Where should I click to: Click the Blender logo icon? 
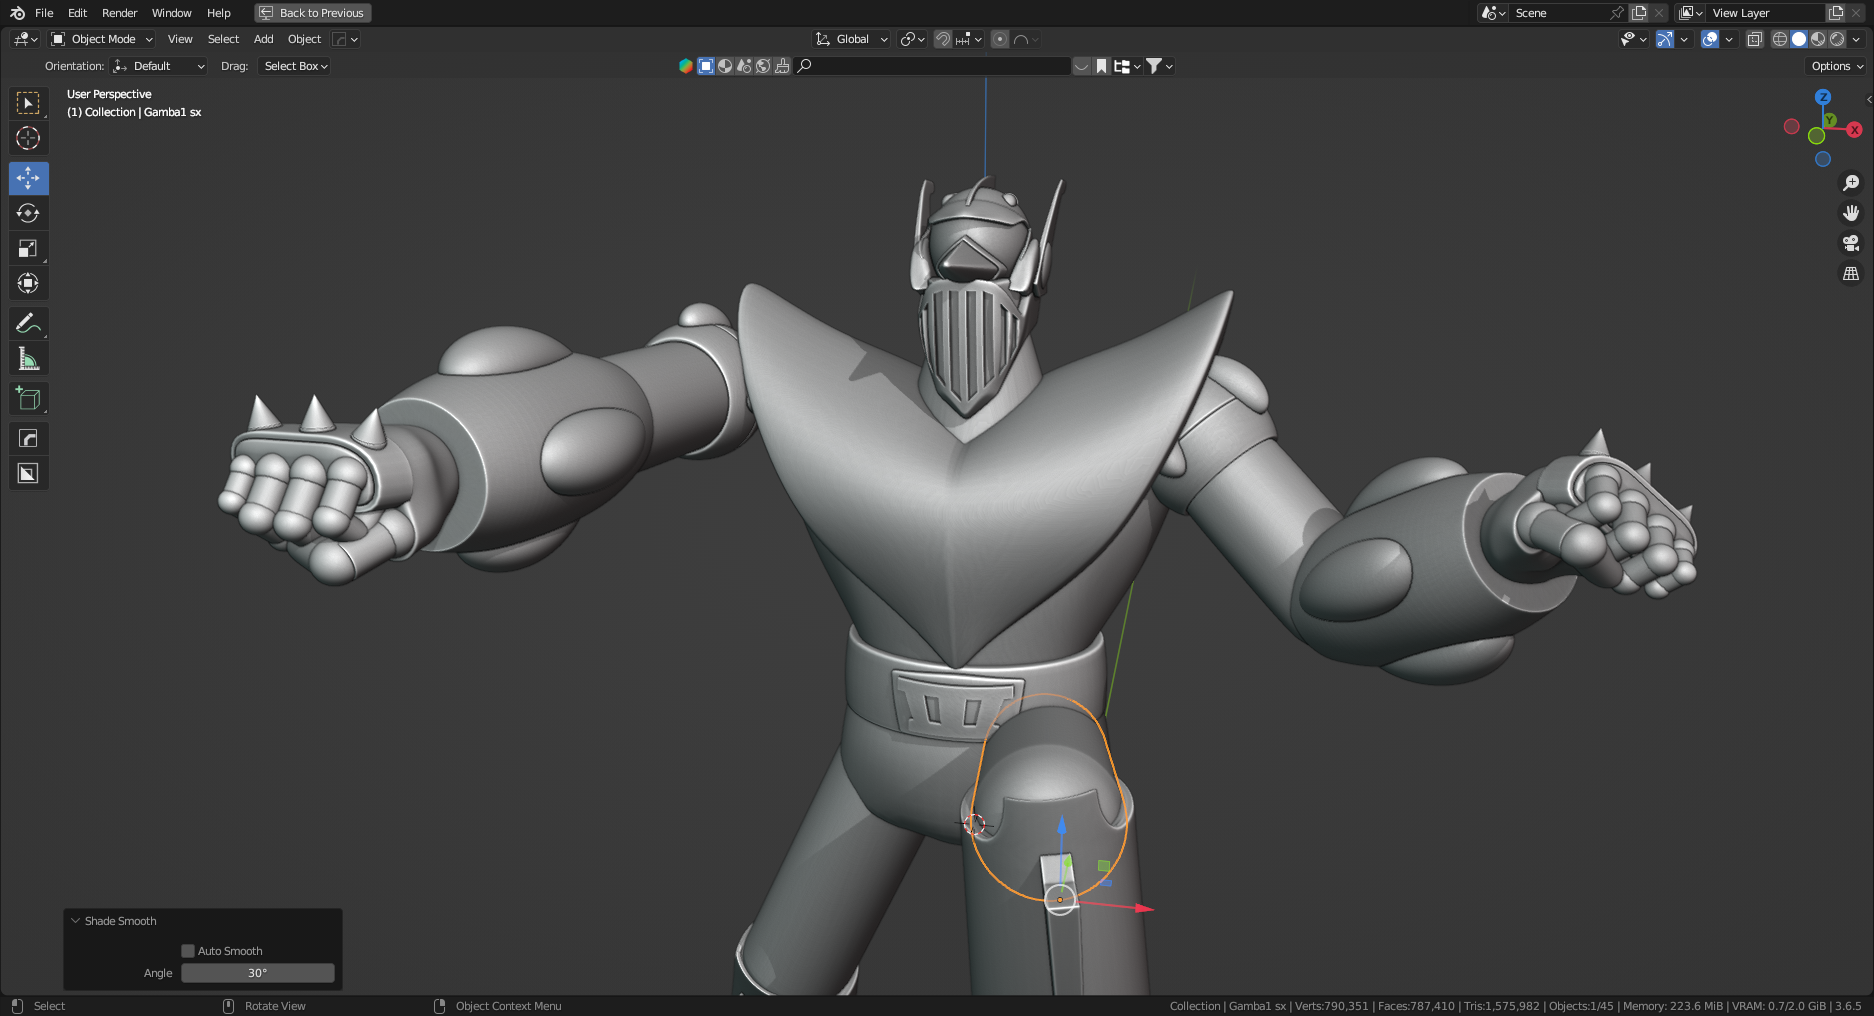[x=17, y=13]
